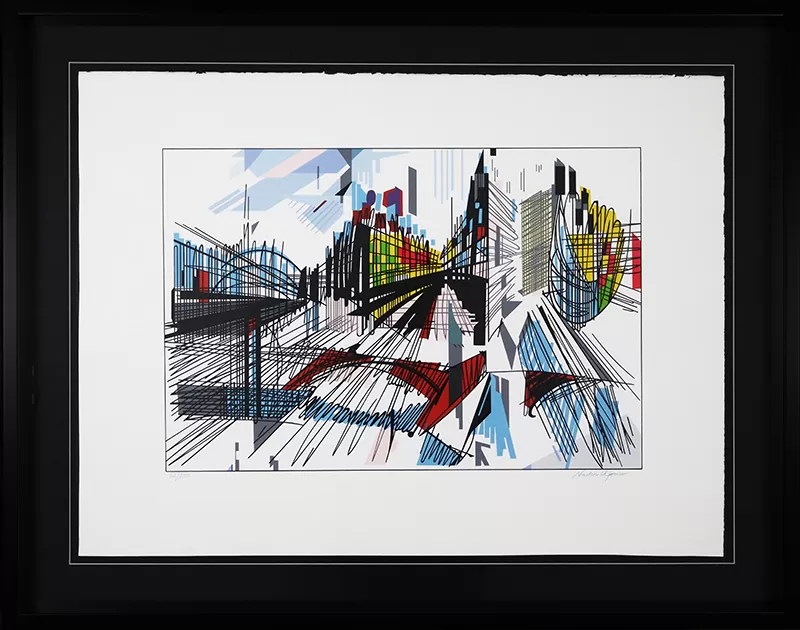Click the red rectangle at the right edge

(635, 260)
